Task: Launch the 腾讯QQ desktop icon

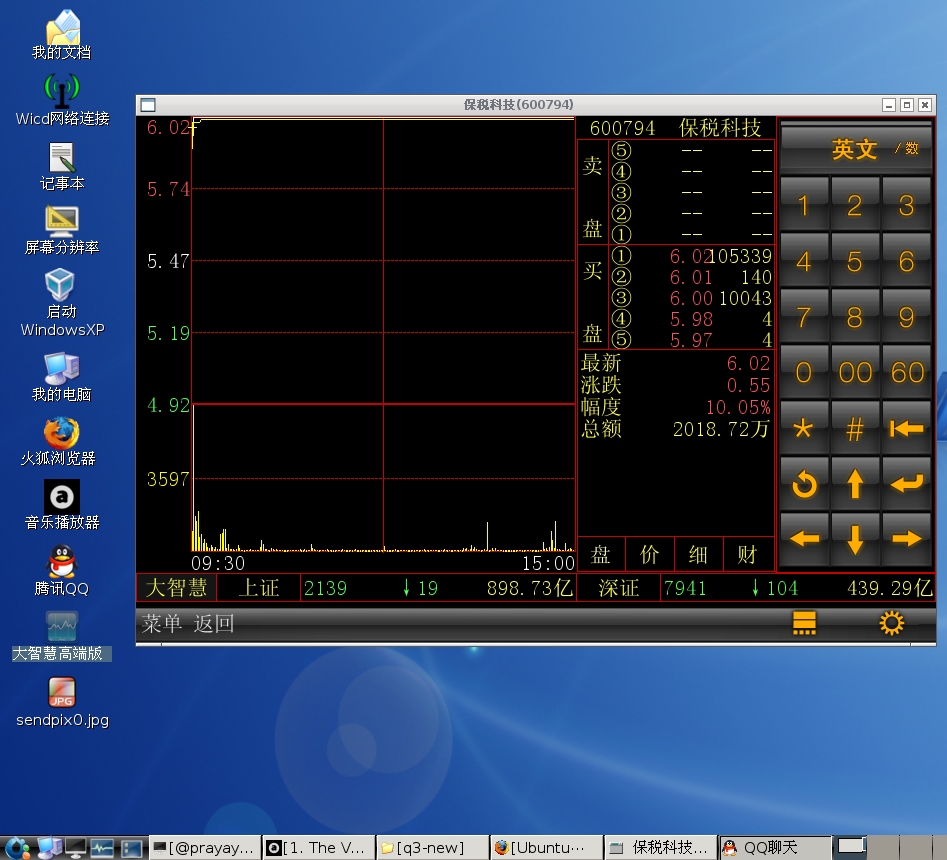Action: (x=62, y=571)
